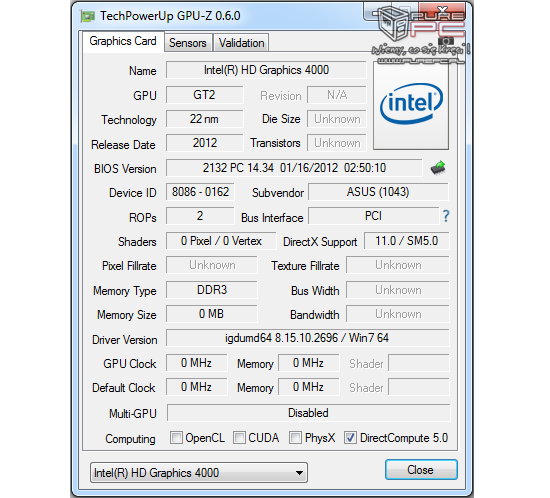The image size is (550, 498).
Task: Click the Release Date field showing 2012
Action: [204, 143]
